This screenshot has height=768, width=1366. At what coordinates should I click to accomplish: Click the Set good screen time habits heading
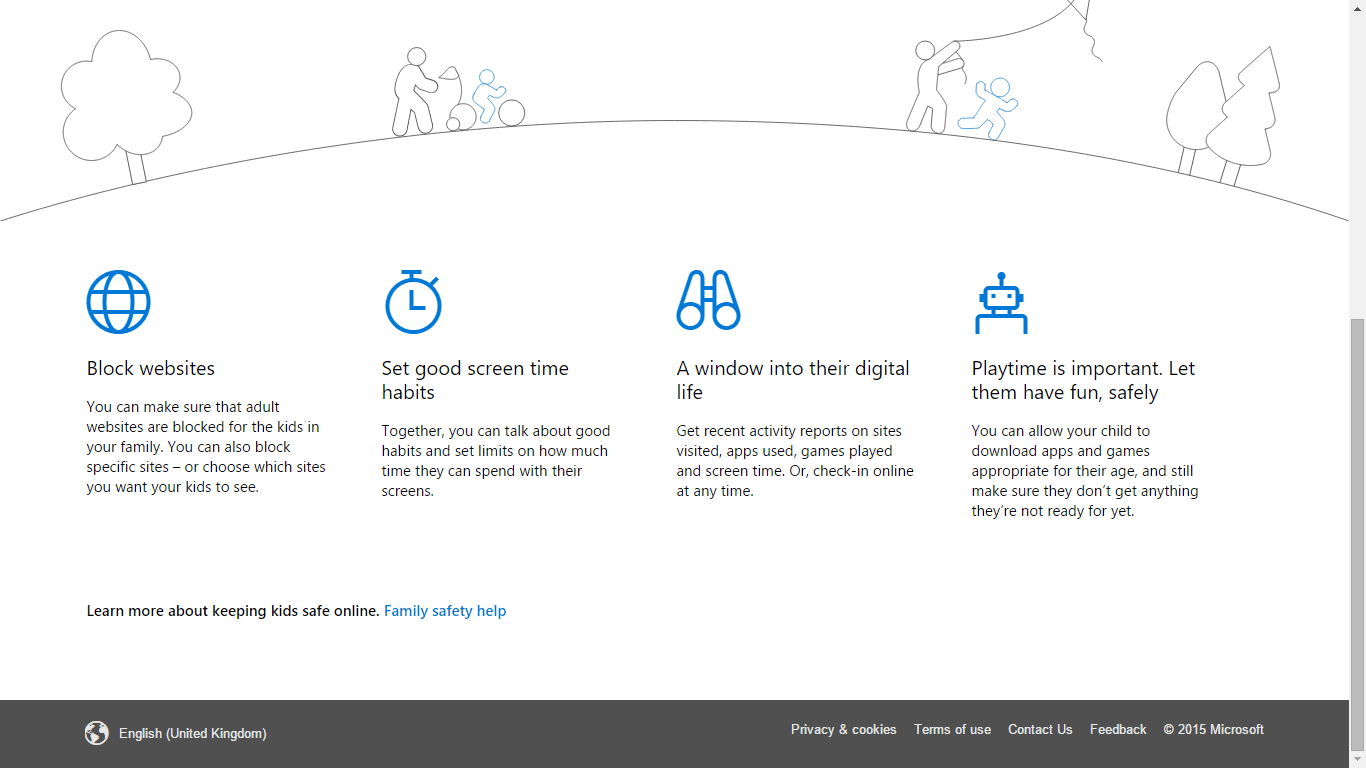pyautogui.click(x=475, y=380)
